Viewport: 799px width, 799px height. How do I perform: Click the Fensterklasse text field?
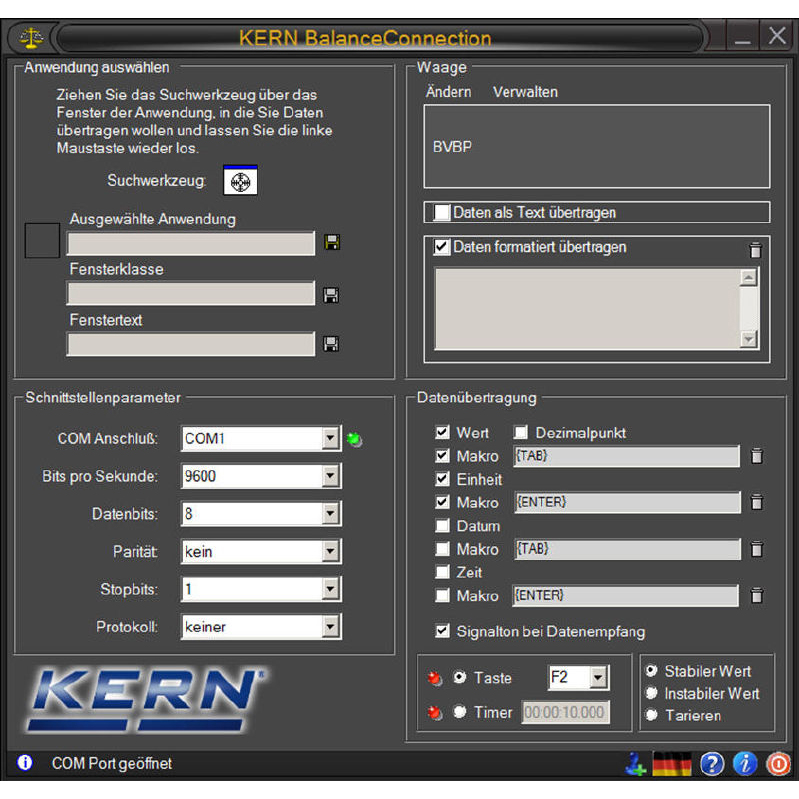click(191, 294)
